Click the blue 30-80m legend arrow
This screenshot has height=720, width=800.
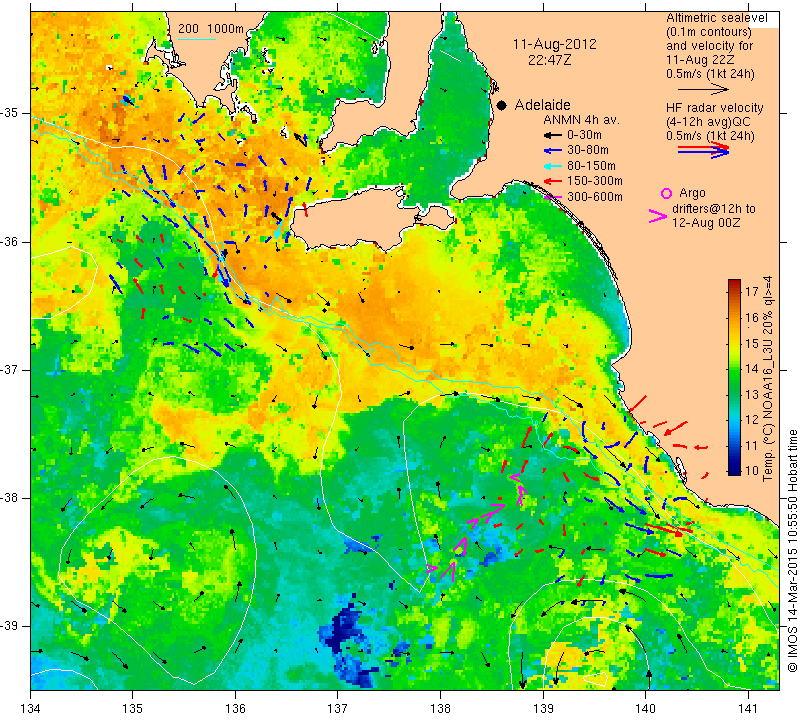(x=552, y=151)
